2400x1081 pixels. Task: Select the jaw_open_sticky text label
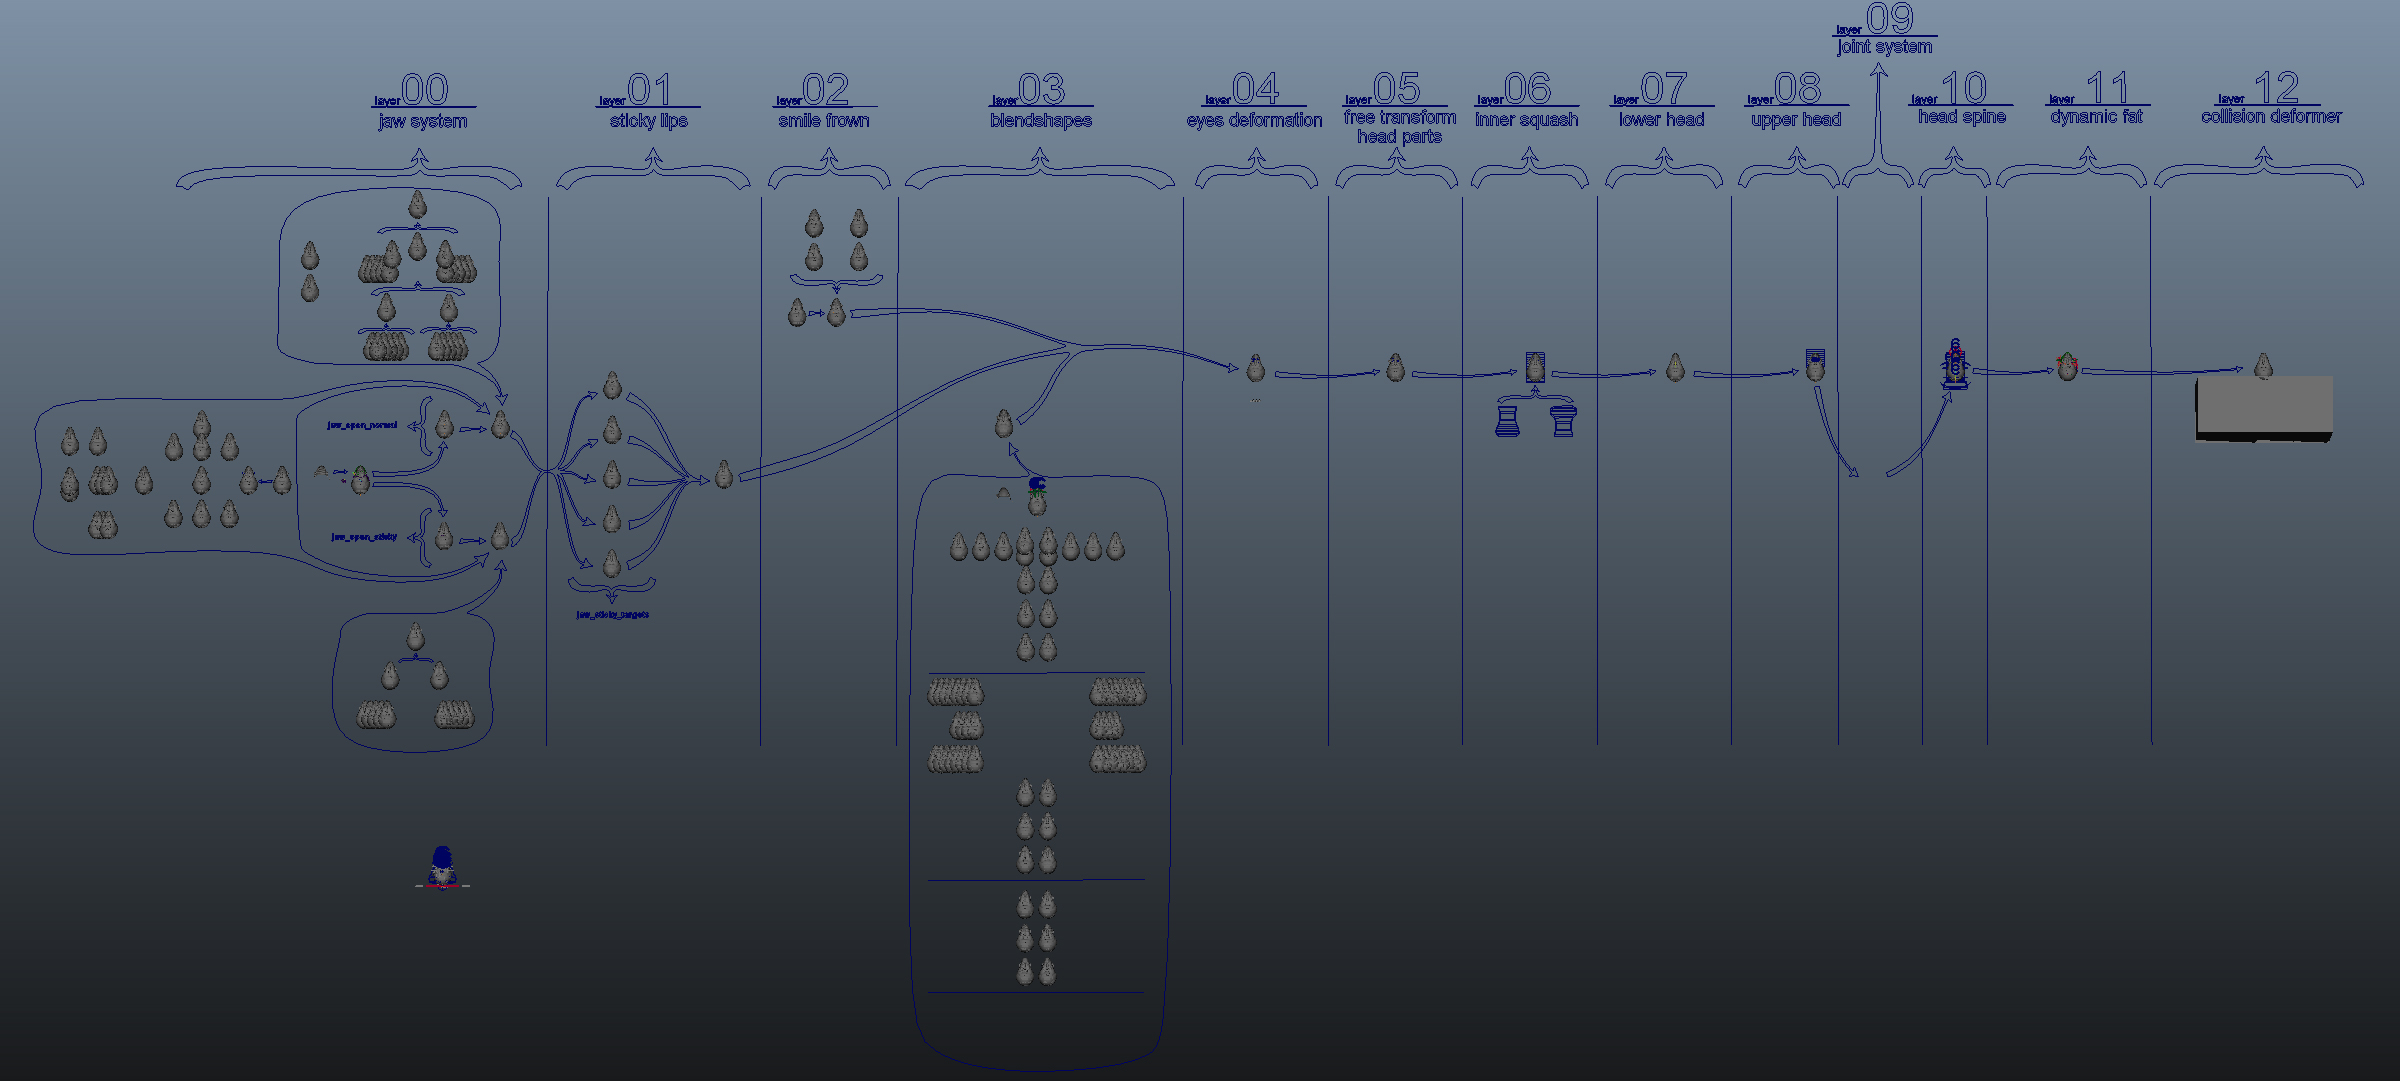pyautogui.click(x=364, y=537)
